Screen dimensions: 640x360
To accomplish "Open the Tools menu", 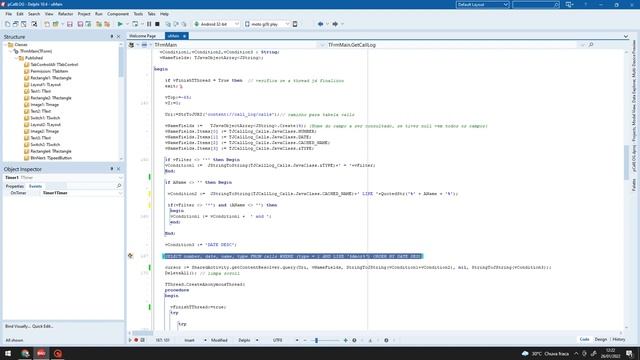I will coord(138,14).
